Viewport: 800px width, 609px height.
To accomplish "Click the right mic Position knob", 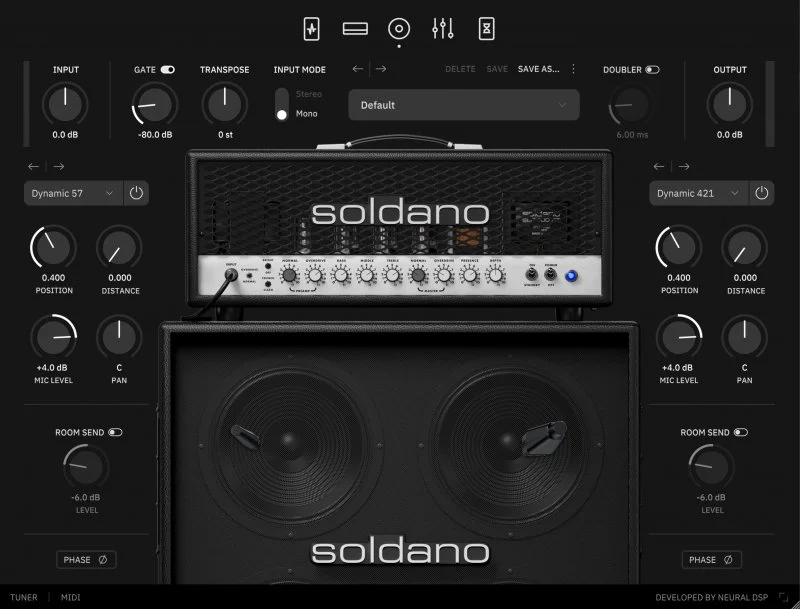I will point(679,247).
